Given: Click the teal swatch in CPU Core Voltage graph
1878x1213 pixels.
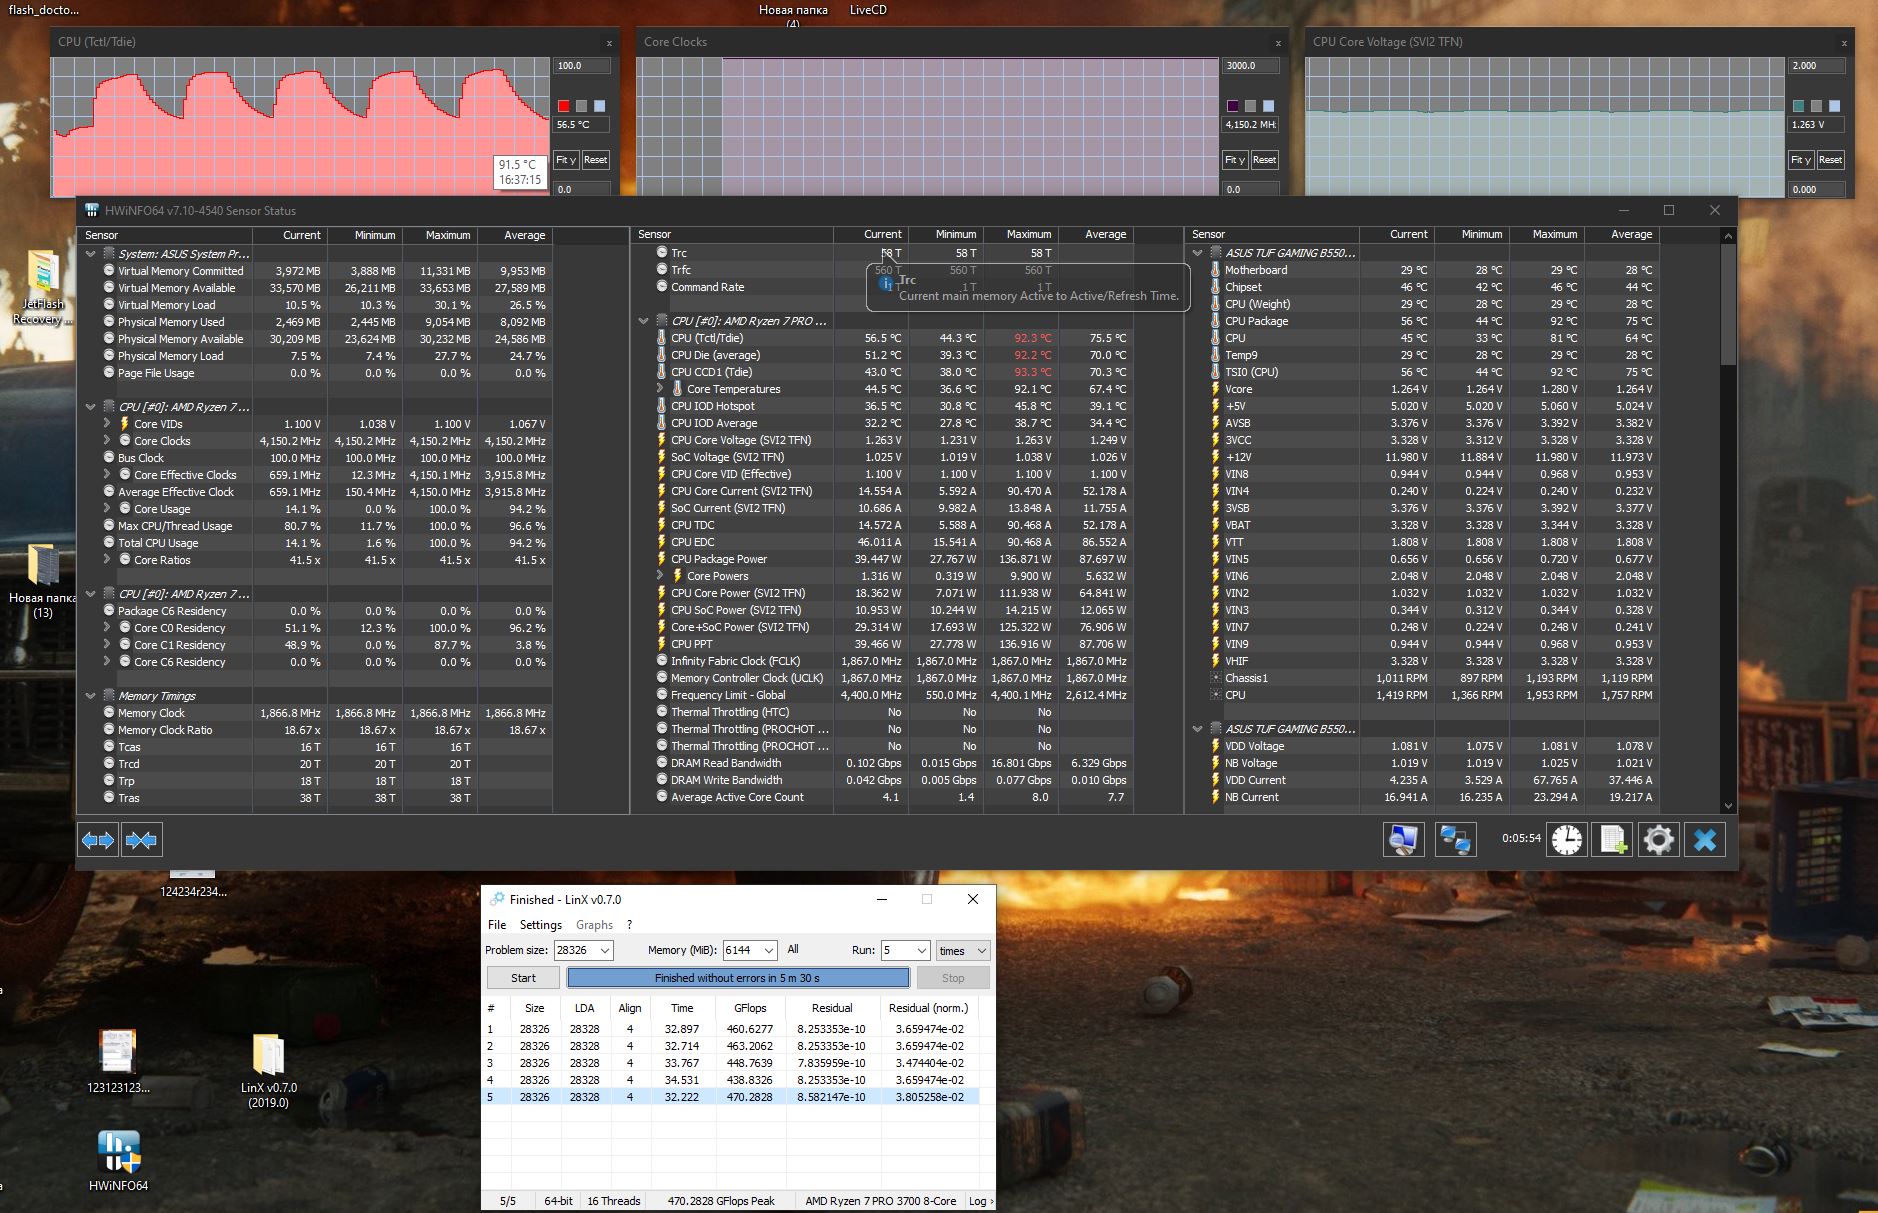Looking at the screenshot, I should [x=1799, y=106].
